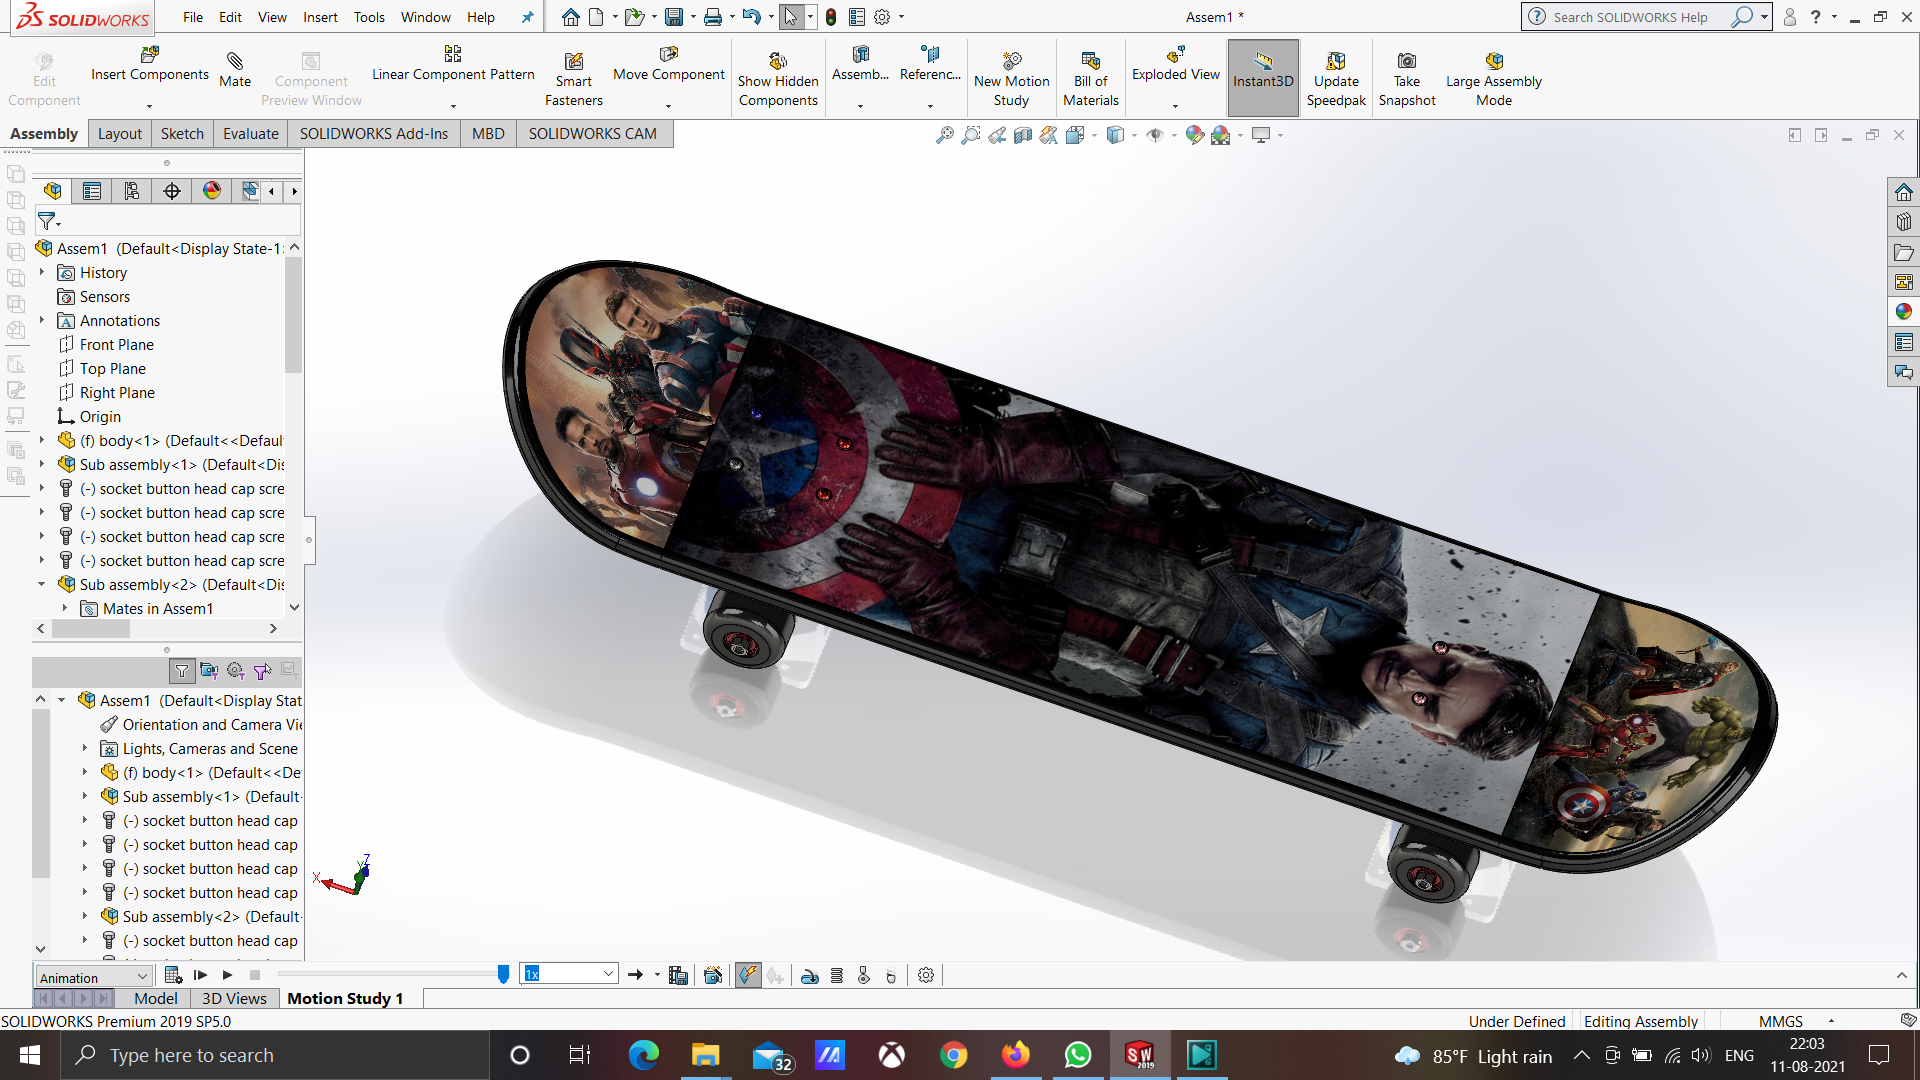Expand the Annotations tree node
This screenshot has height=1080, width=1920.
[42, 320]
